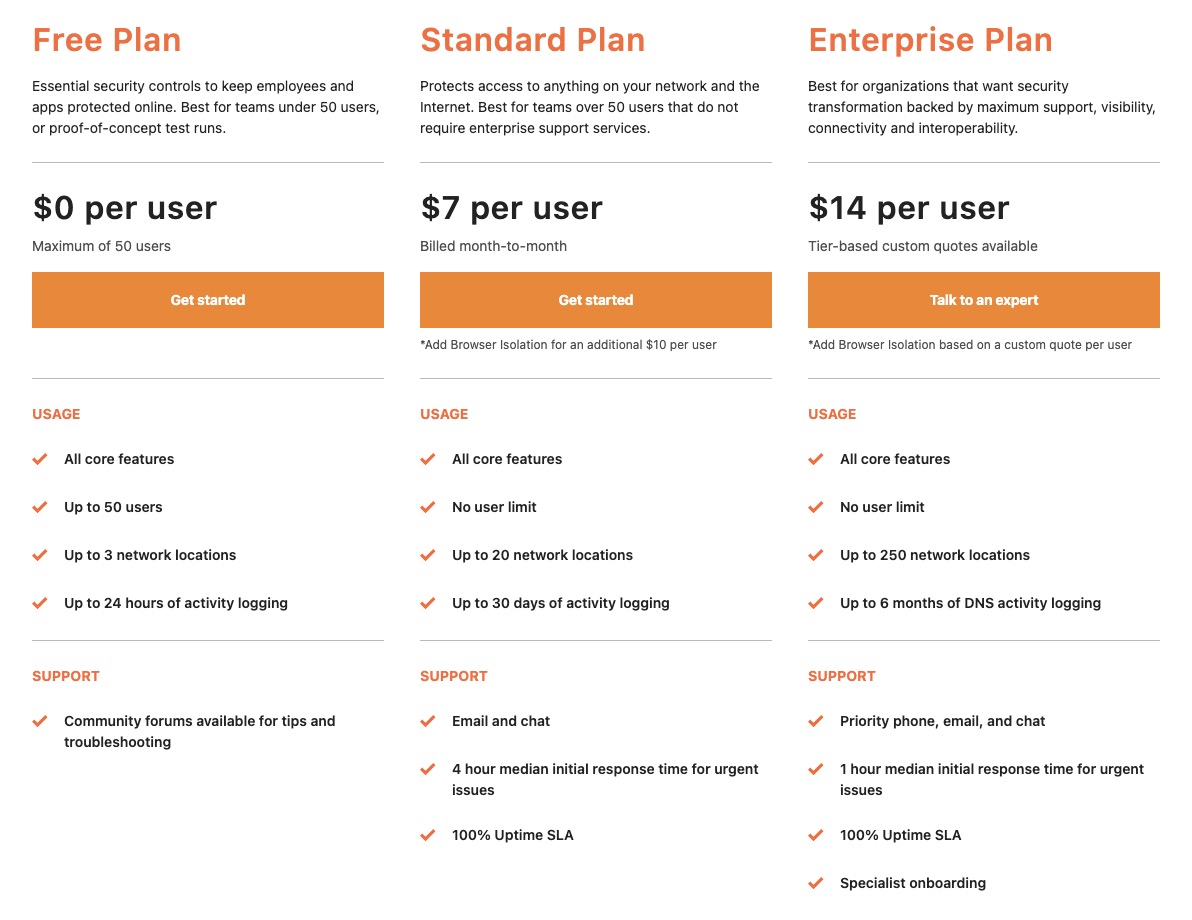Click the Enterprise Plan heading
The height and width of the screenshot is (920, 1192).
tap(930, 40)
